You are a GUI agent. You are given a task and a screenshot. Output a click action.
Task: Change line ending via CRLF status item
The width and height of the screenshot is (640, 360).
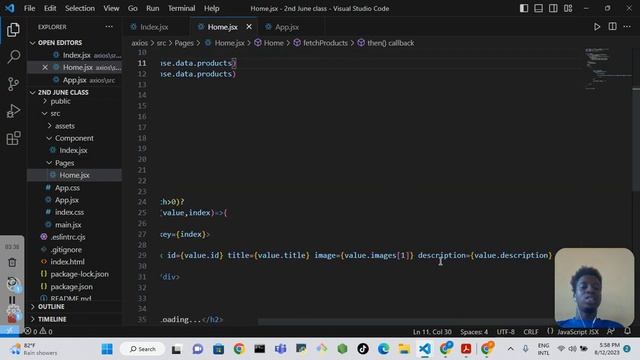coord(531,332)
